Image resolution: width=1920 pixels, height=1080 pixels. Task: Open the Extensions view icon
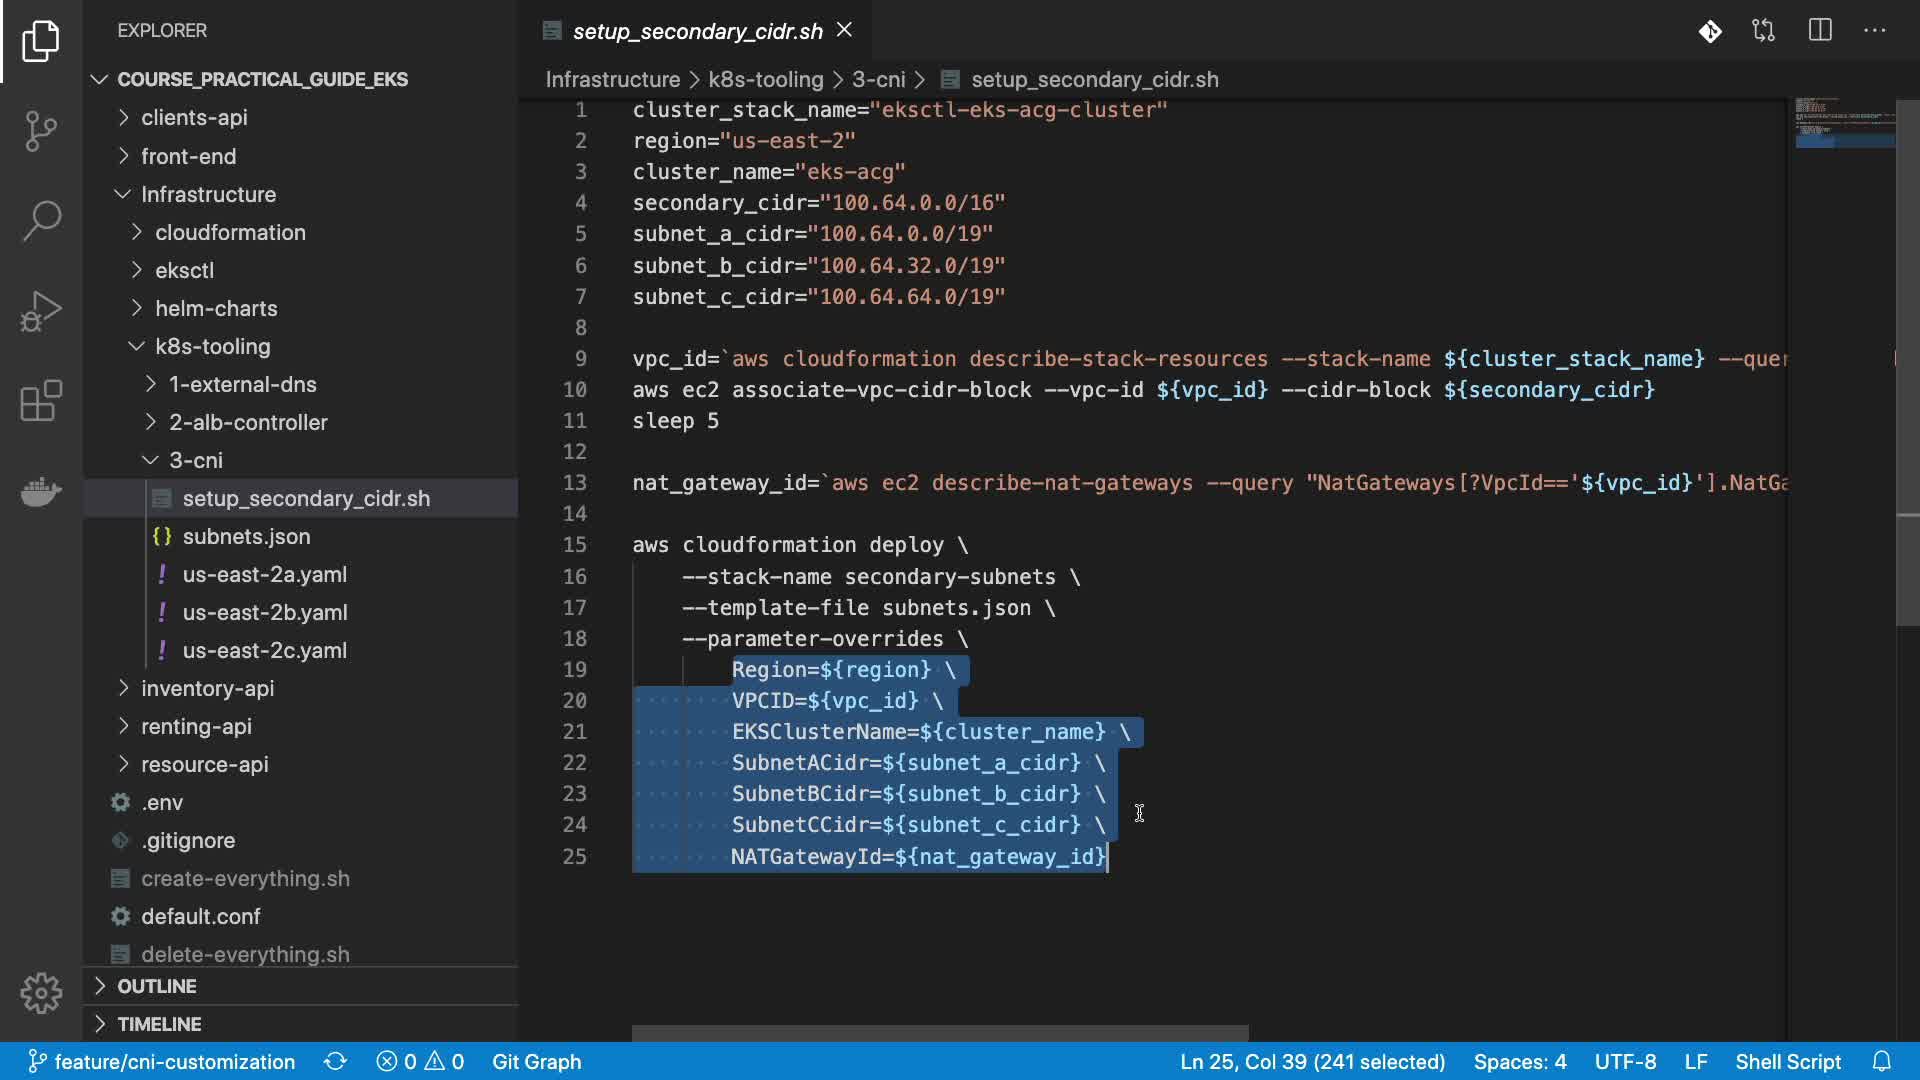[x=41, y=401]
